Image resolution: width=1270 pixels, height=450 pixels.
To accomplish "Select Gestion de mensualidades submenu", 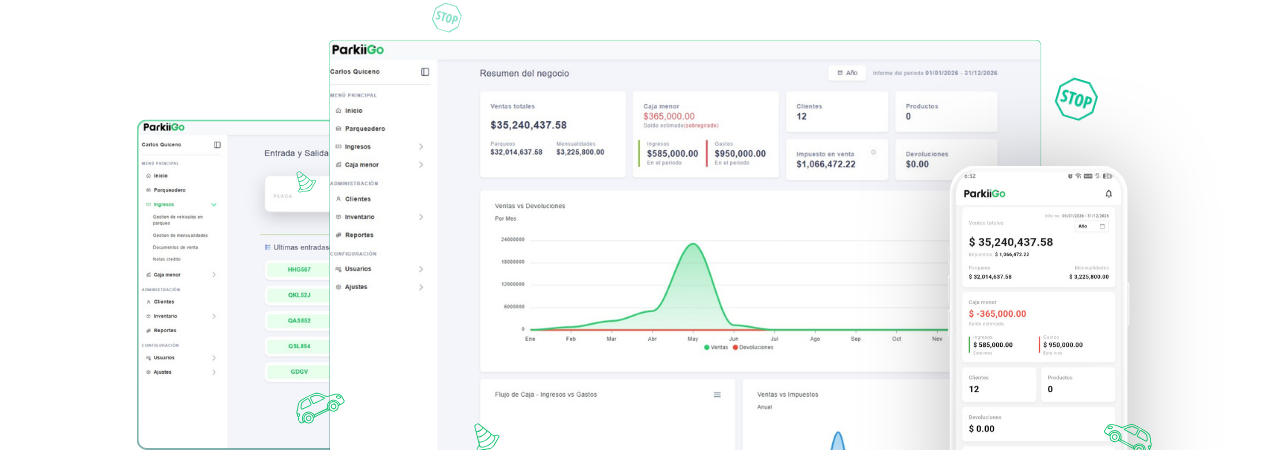I will (x=180, y=235).
